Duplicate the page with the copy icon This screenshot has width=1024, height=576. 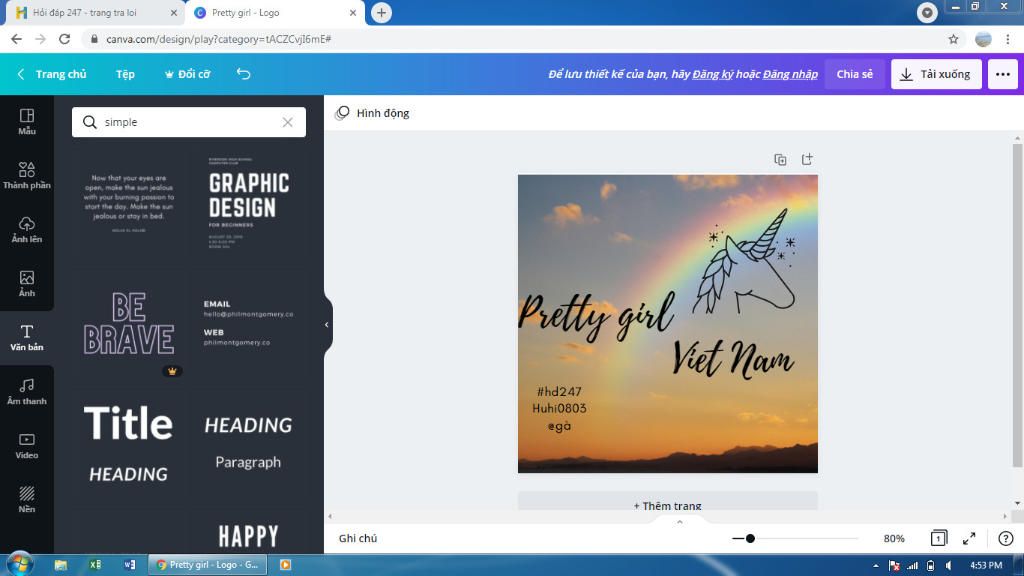(780, 159)
